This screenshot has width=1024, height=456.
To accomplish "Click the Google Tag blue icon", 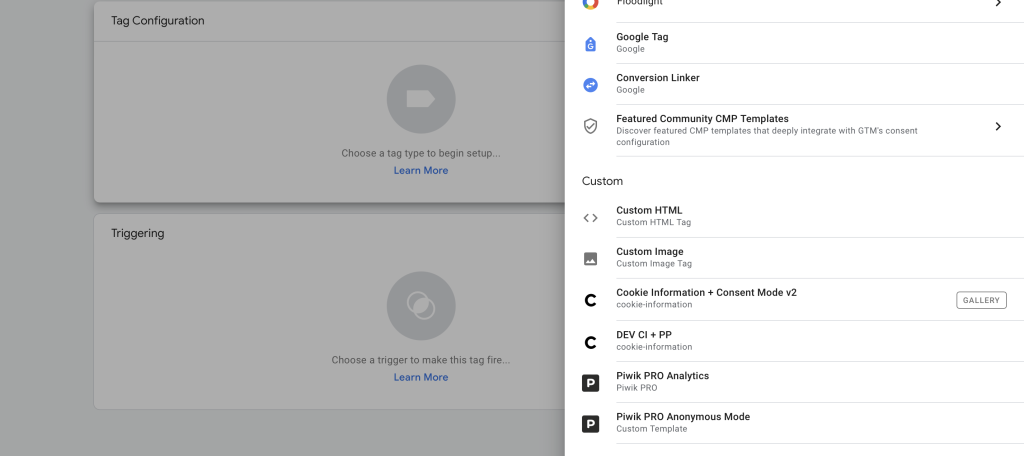I will [x=590, y=44].
